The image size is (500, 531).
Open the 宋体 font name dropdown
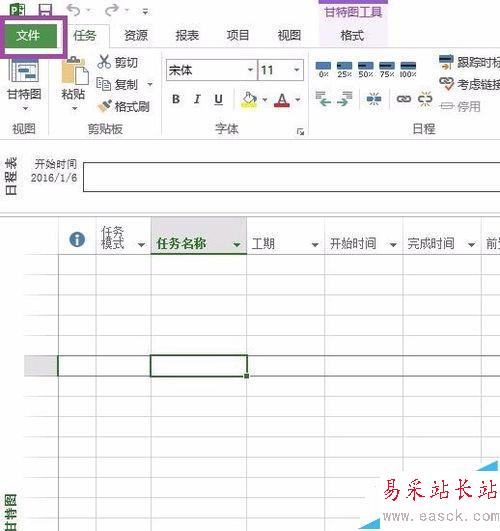(x=250, y=70)
